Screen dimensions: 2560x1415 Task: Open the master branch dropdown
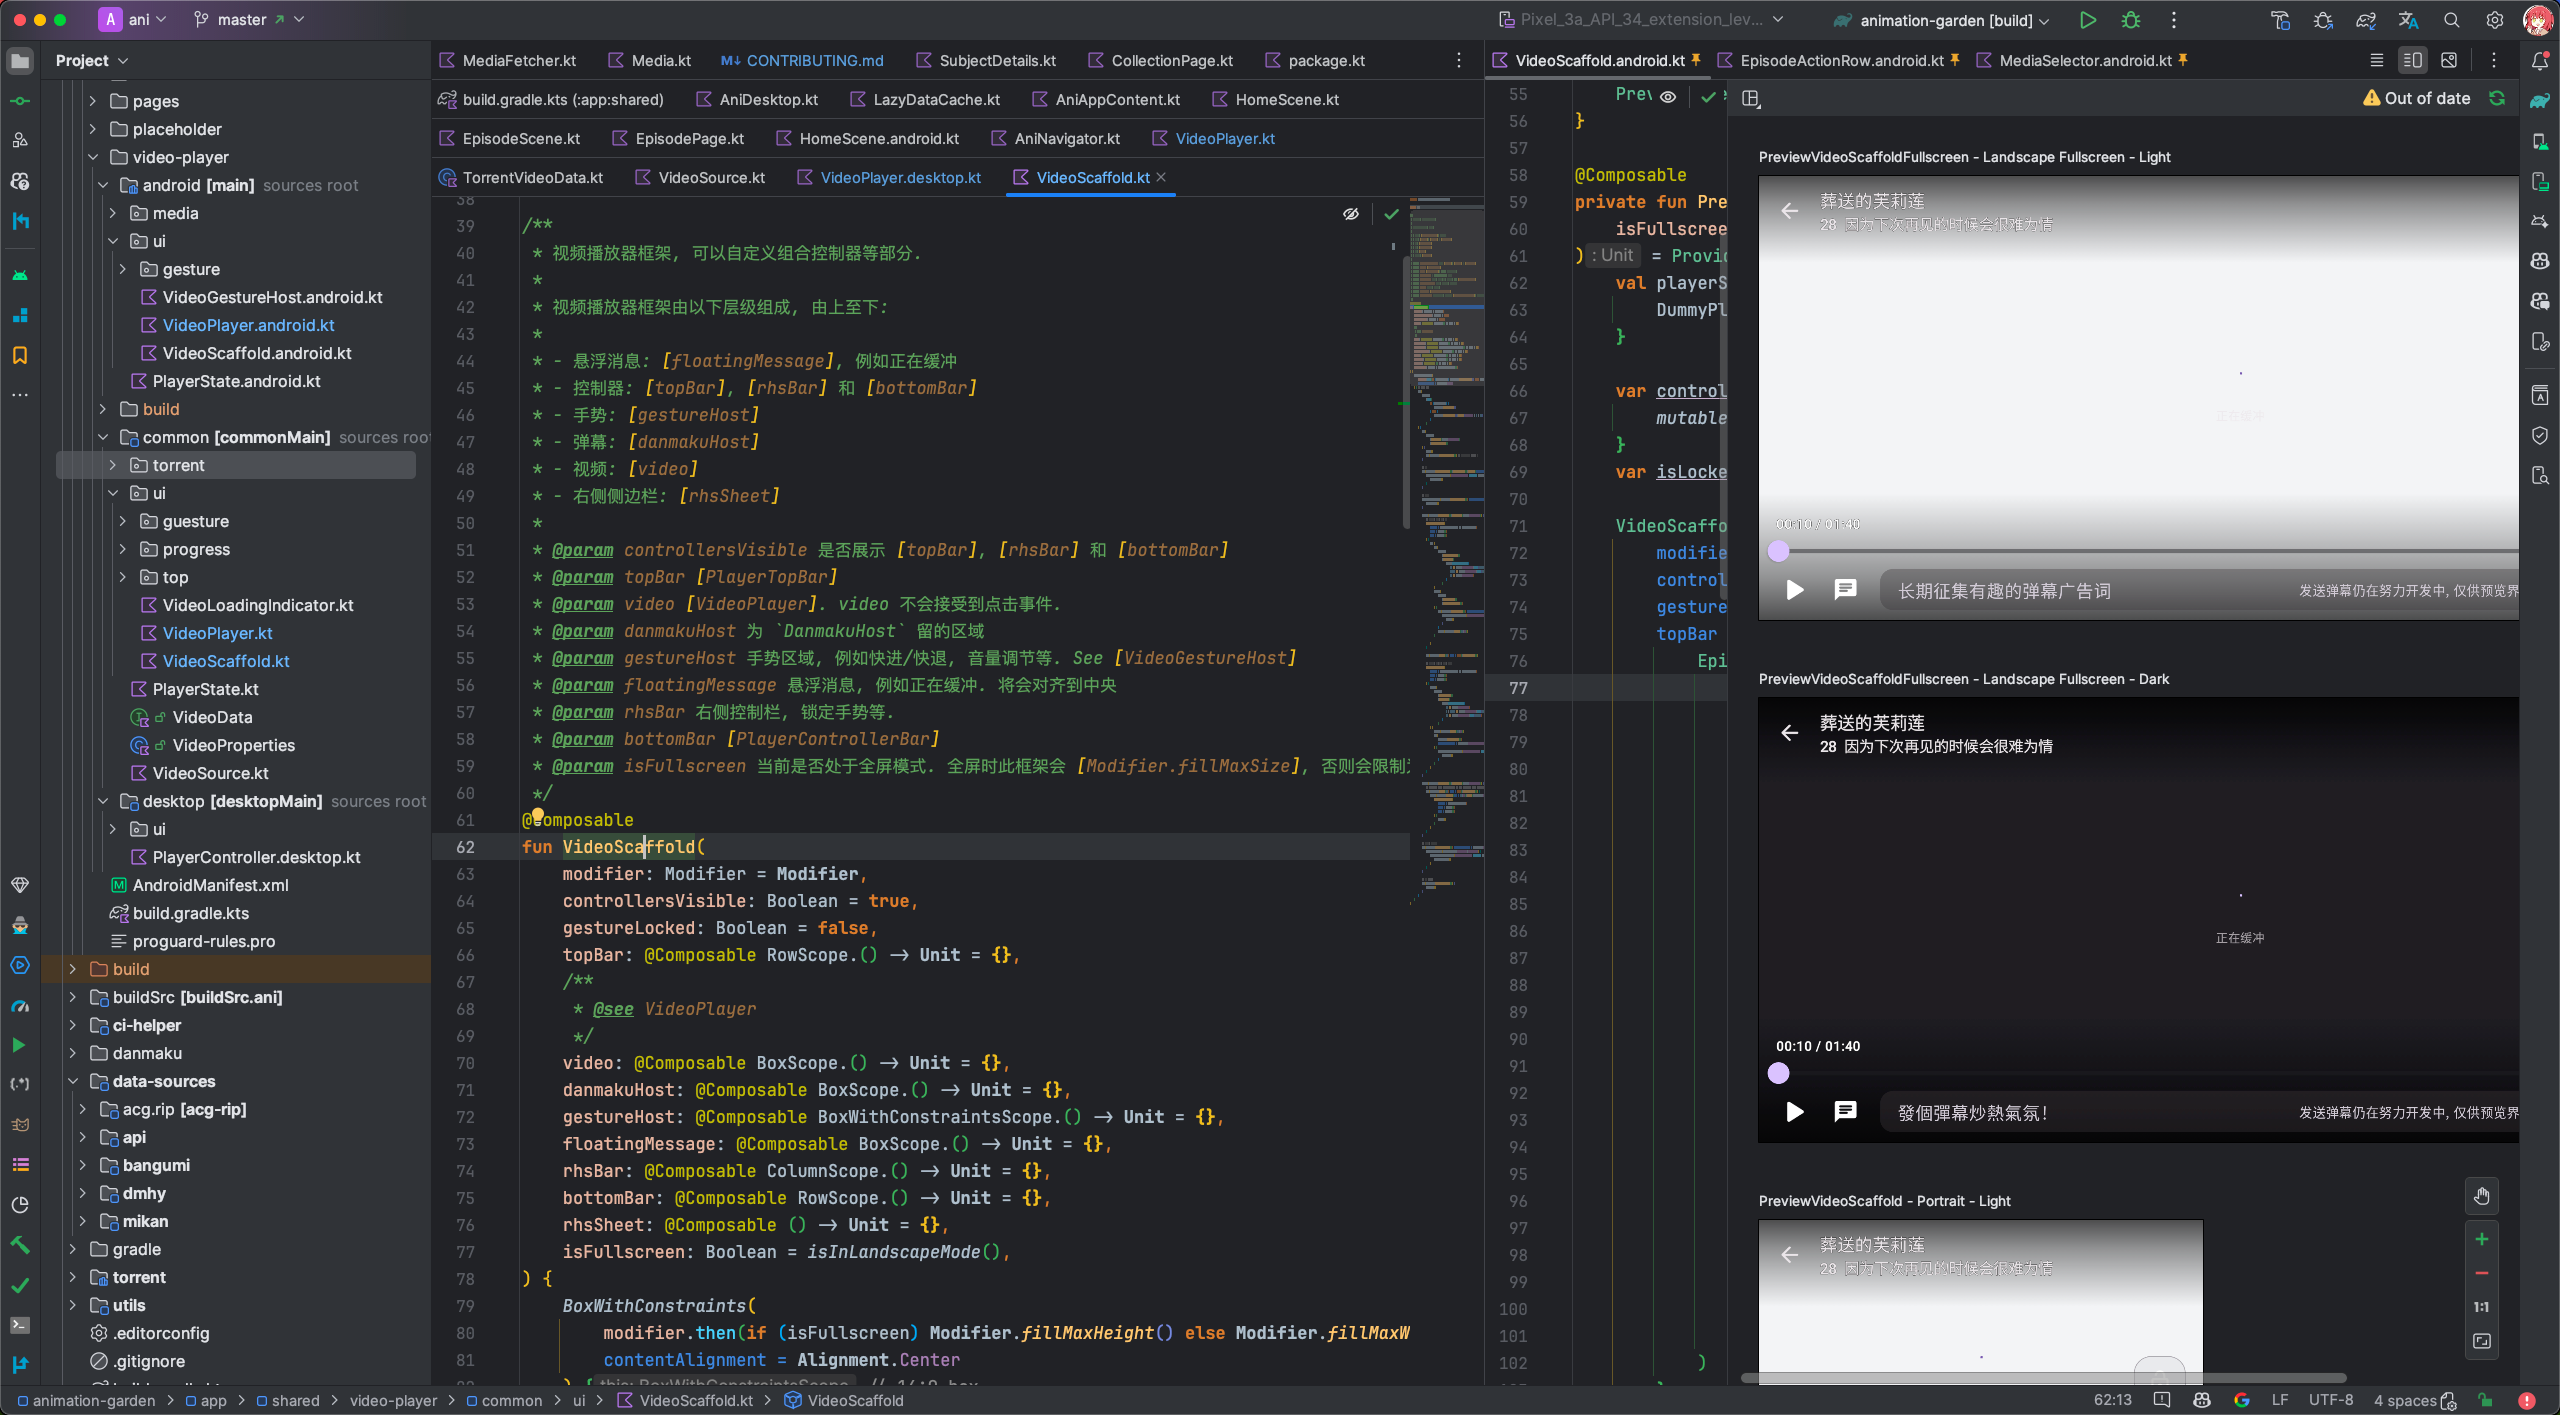coord(250,20)
